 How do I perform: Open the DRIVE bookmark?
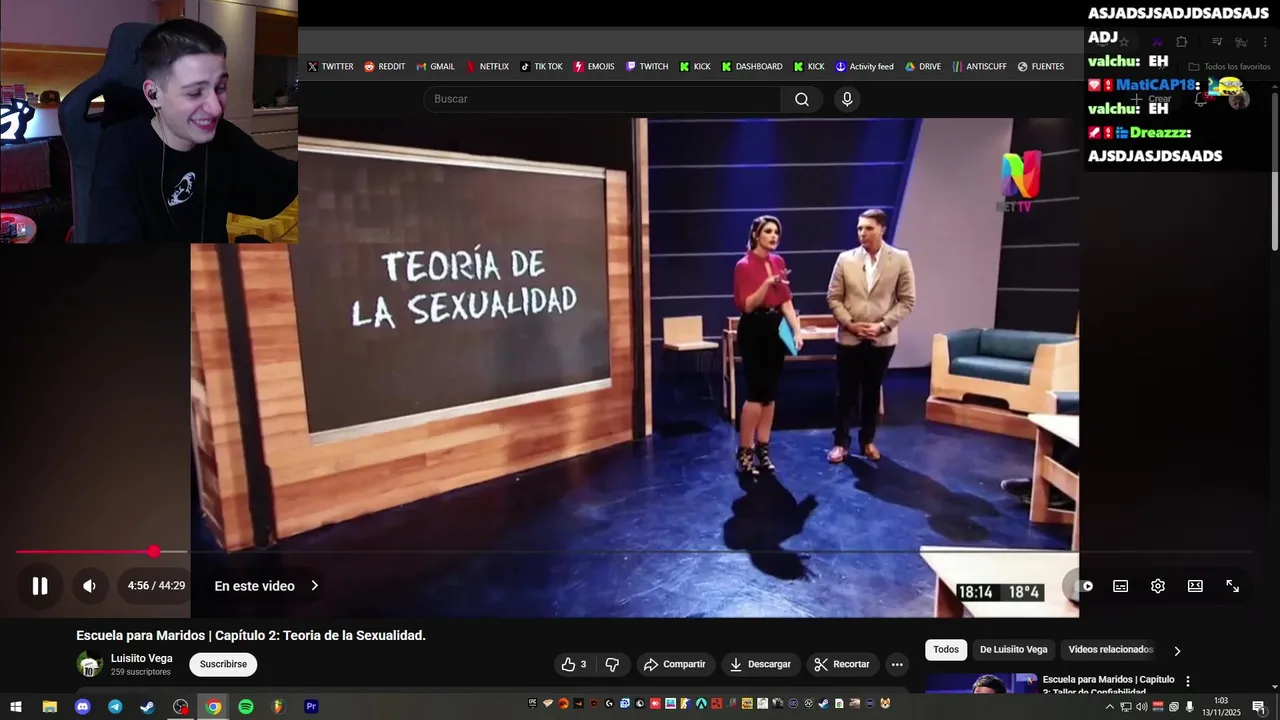(923, 67)
